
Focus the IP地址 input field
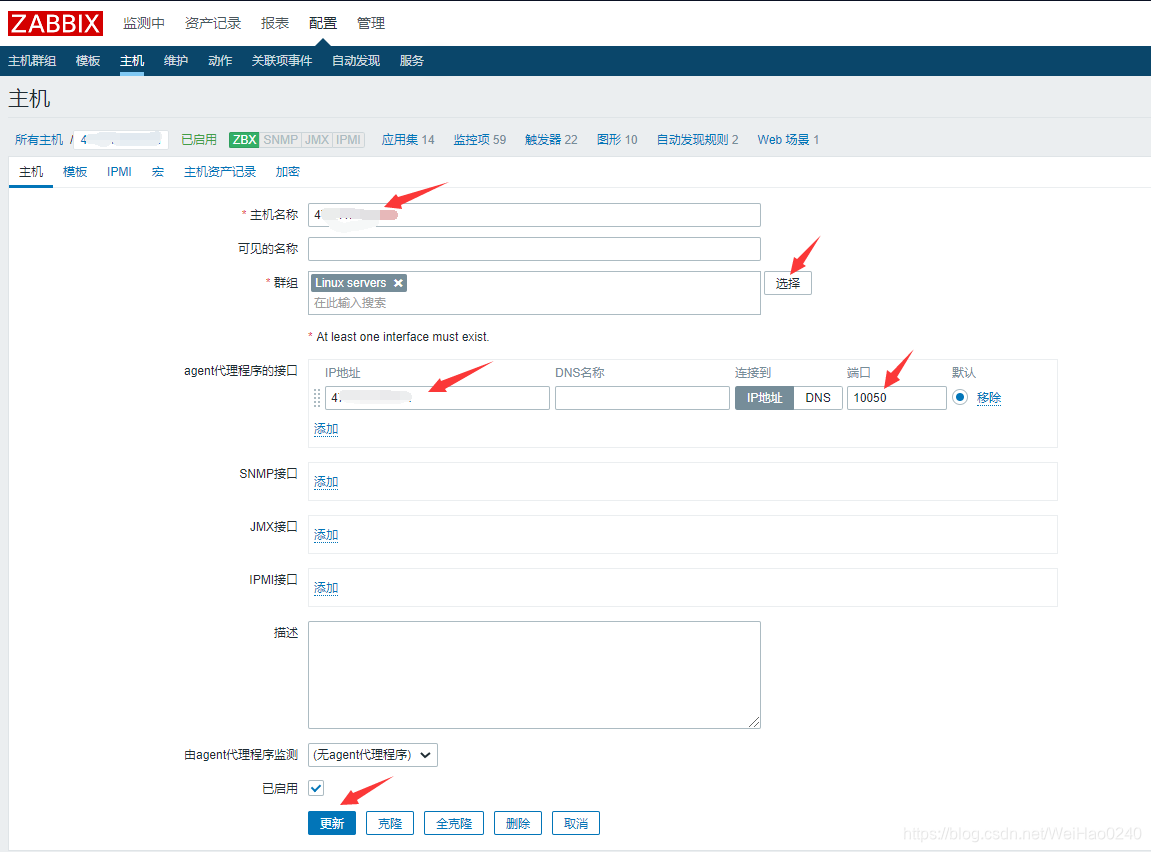437,398
